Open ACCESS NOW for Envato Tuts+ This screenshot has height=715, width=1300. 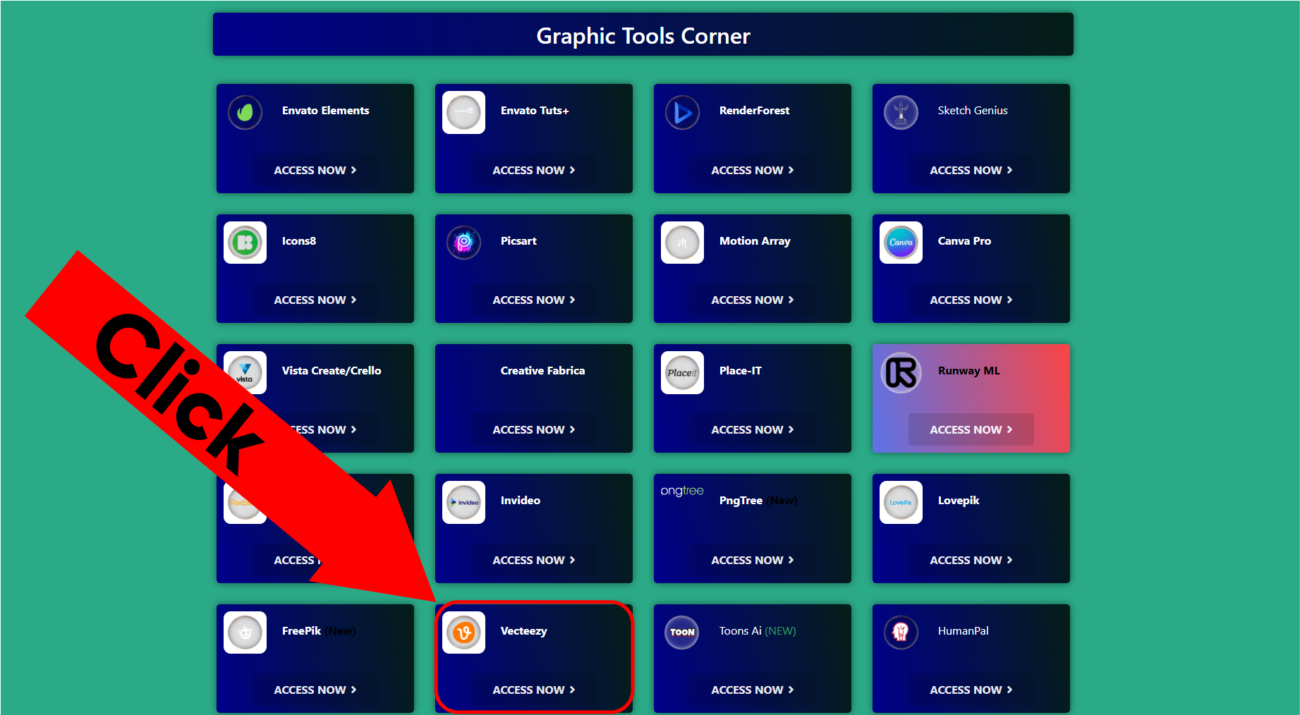pyautogui.click(x=534, y=170)
